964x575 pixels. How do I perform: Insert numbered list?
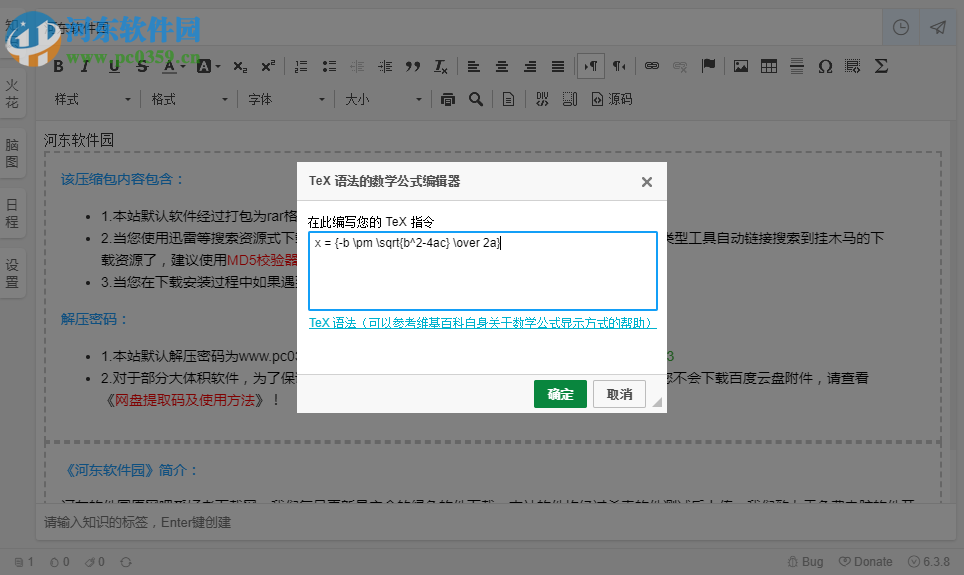301,66
